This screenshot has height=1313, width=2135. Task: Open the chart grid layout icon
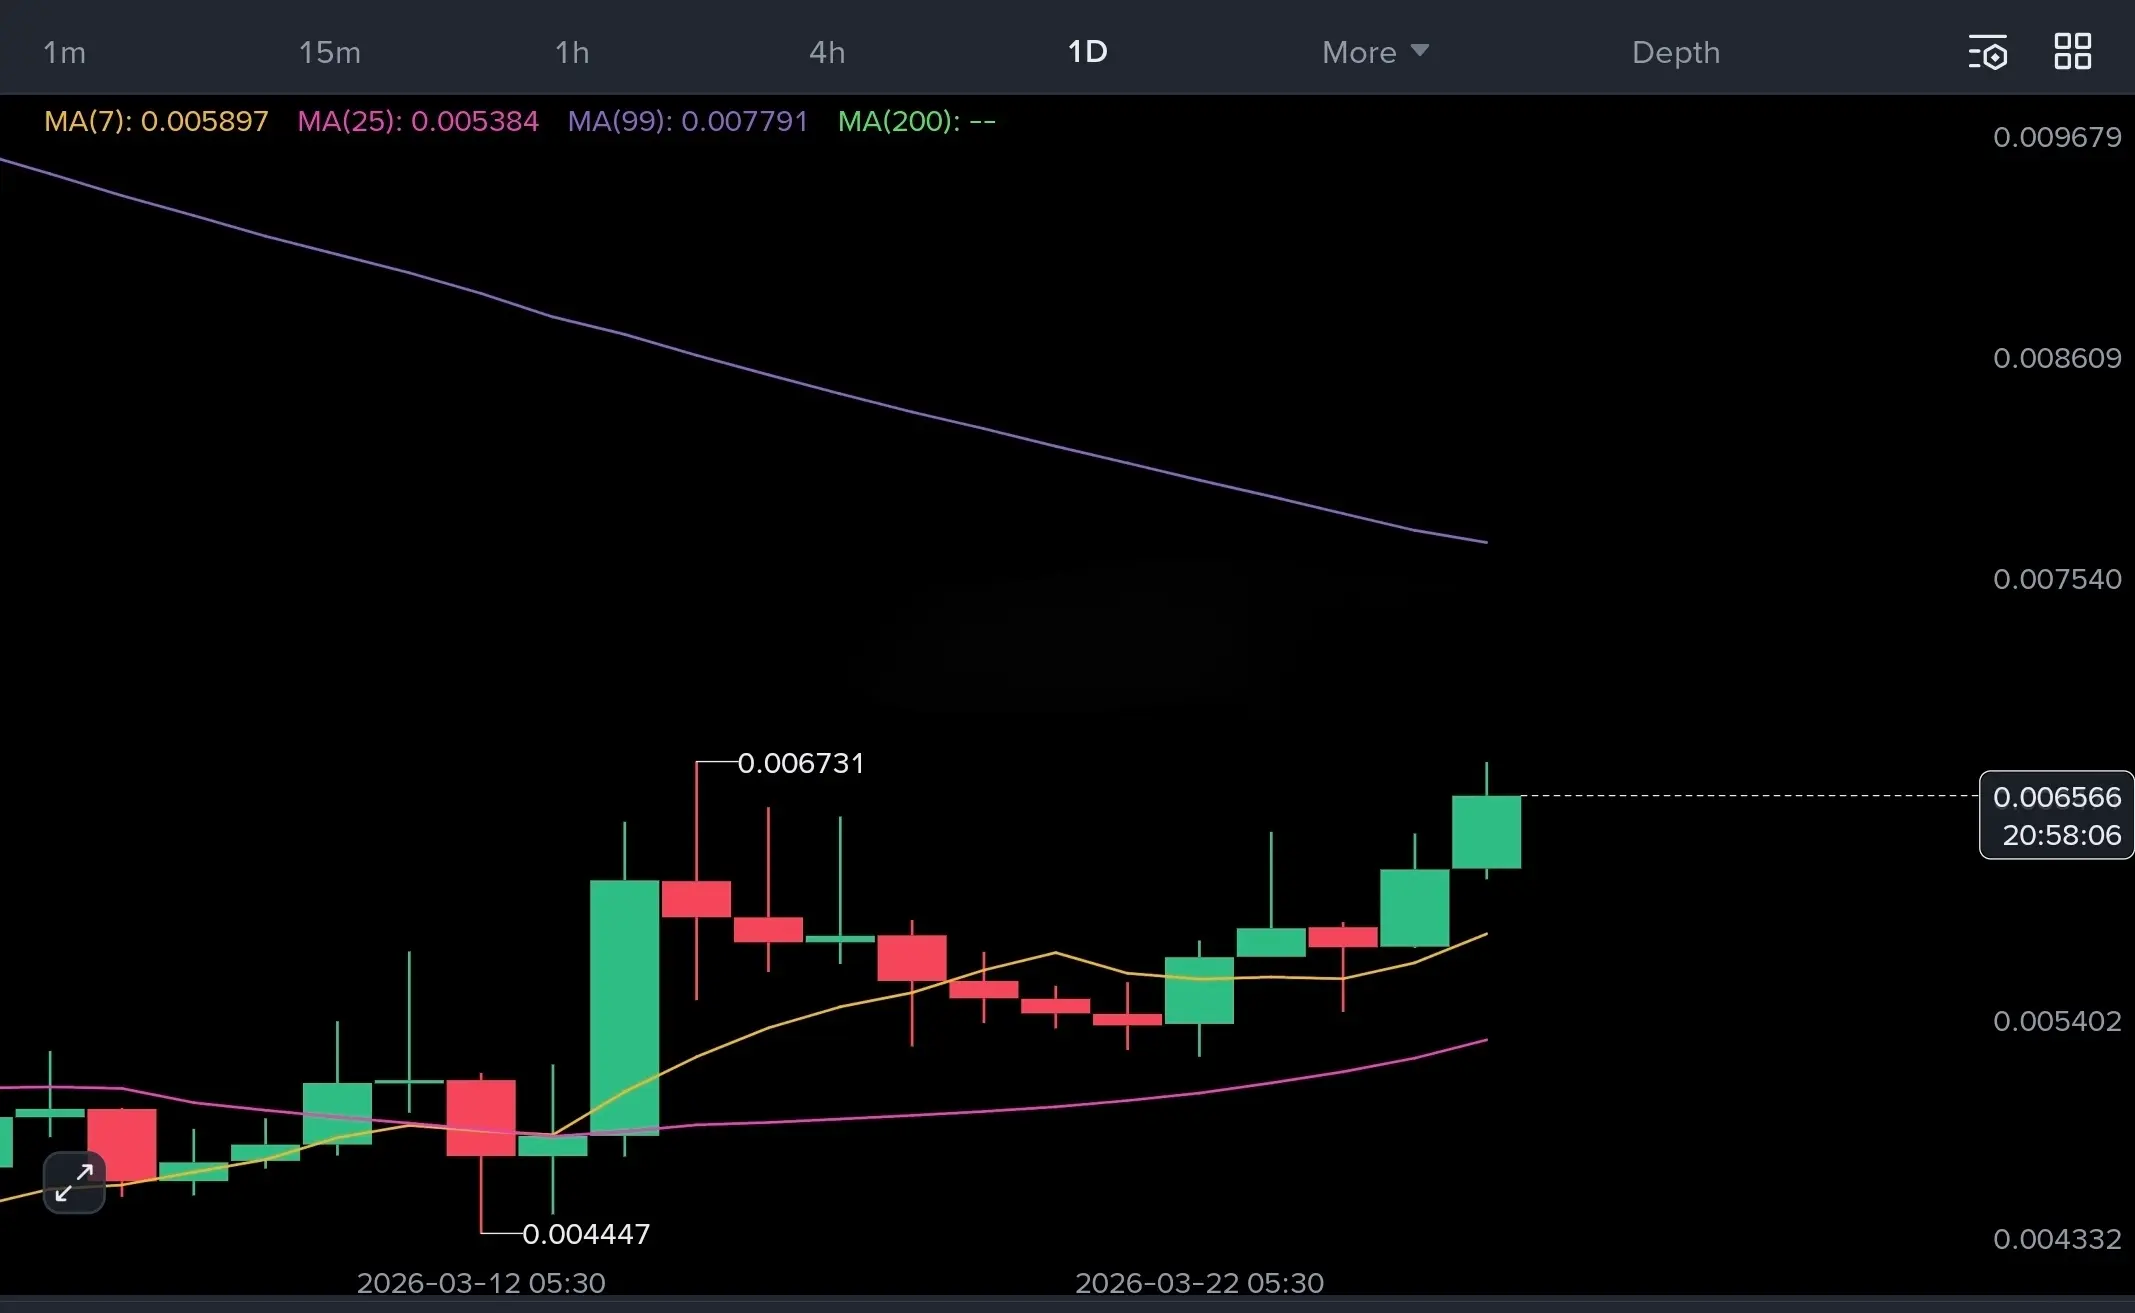[x=2072, y=52]
